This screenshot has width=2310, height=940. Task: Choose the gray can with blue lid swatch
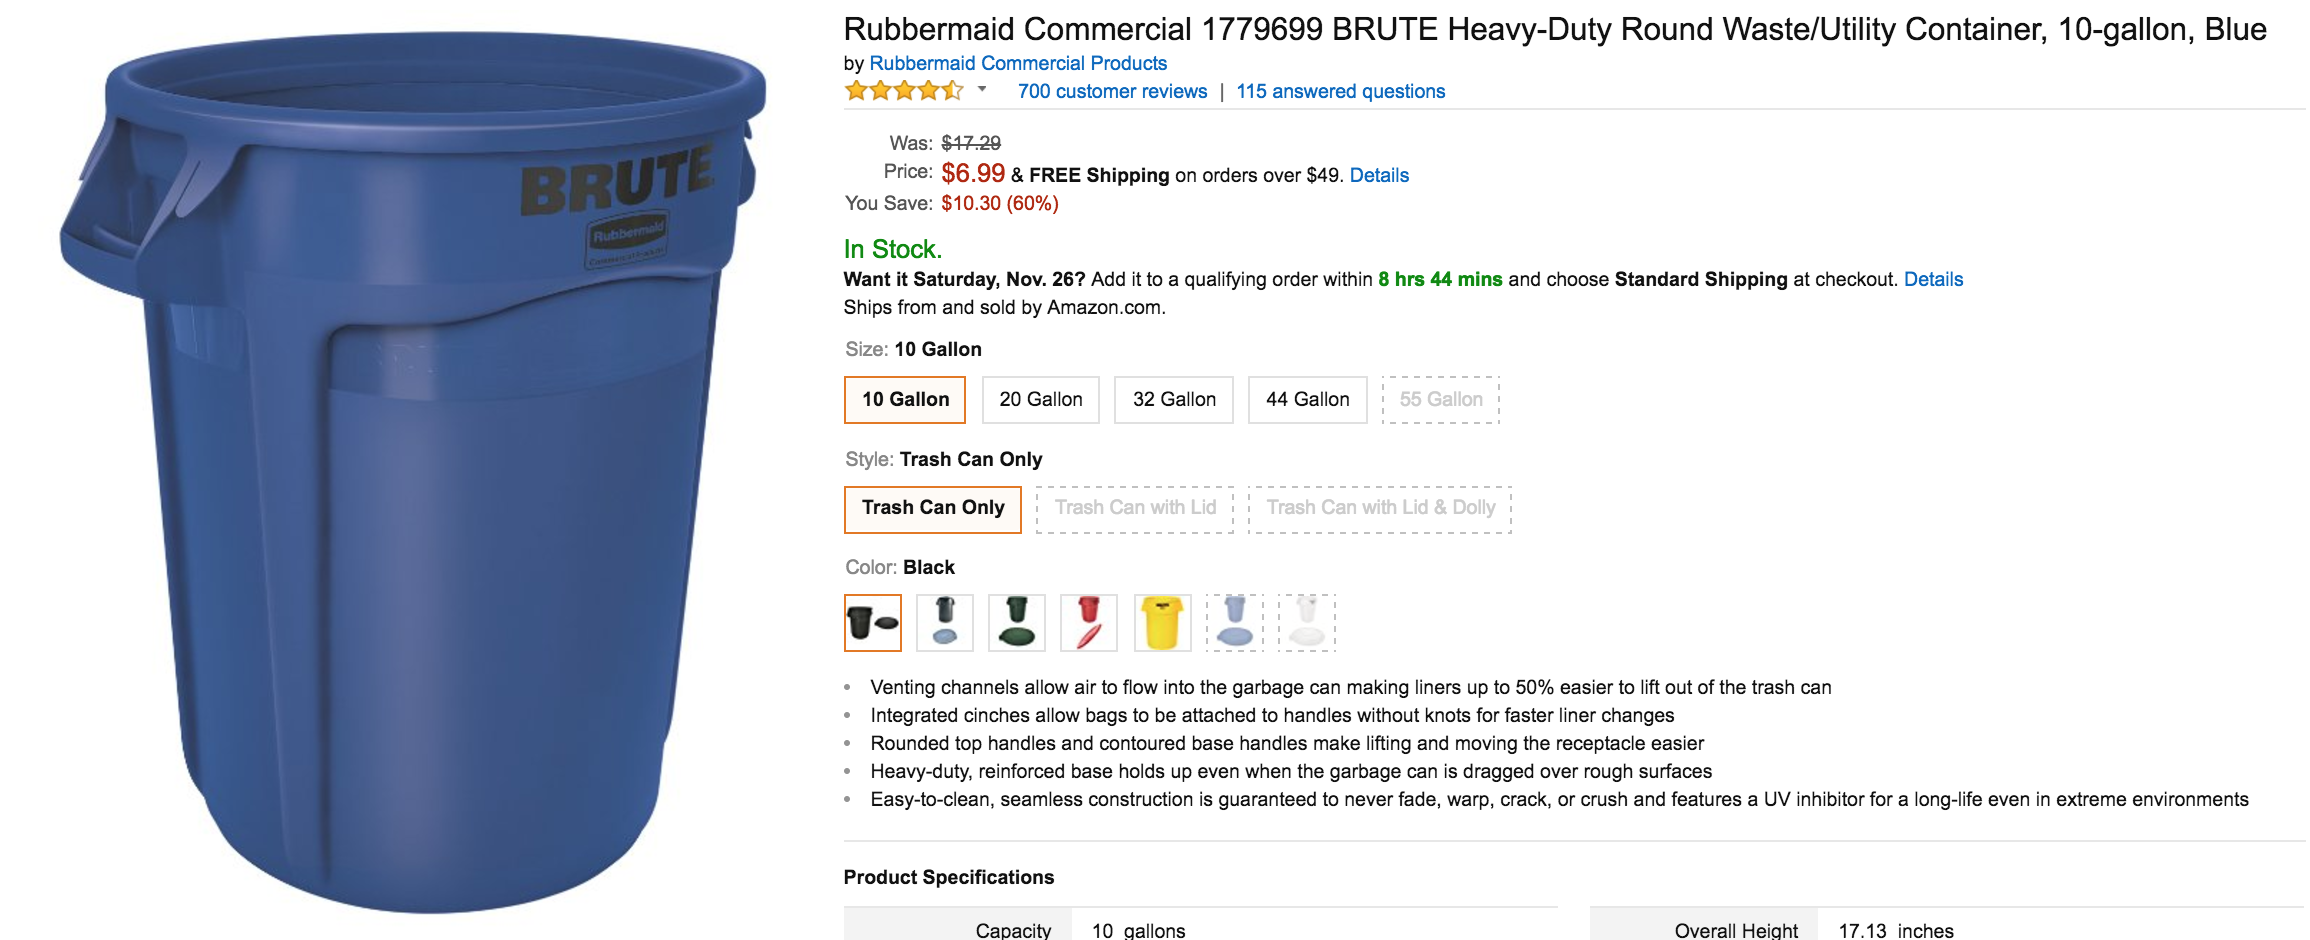(945, 623)
